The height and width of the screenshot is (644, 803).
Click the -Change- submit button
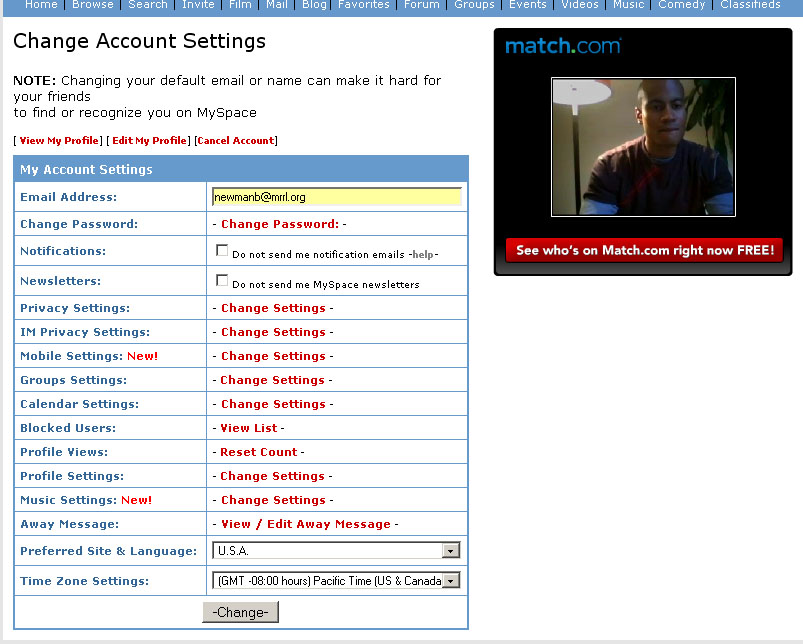[x=241, y=612]
